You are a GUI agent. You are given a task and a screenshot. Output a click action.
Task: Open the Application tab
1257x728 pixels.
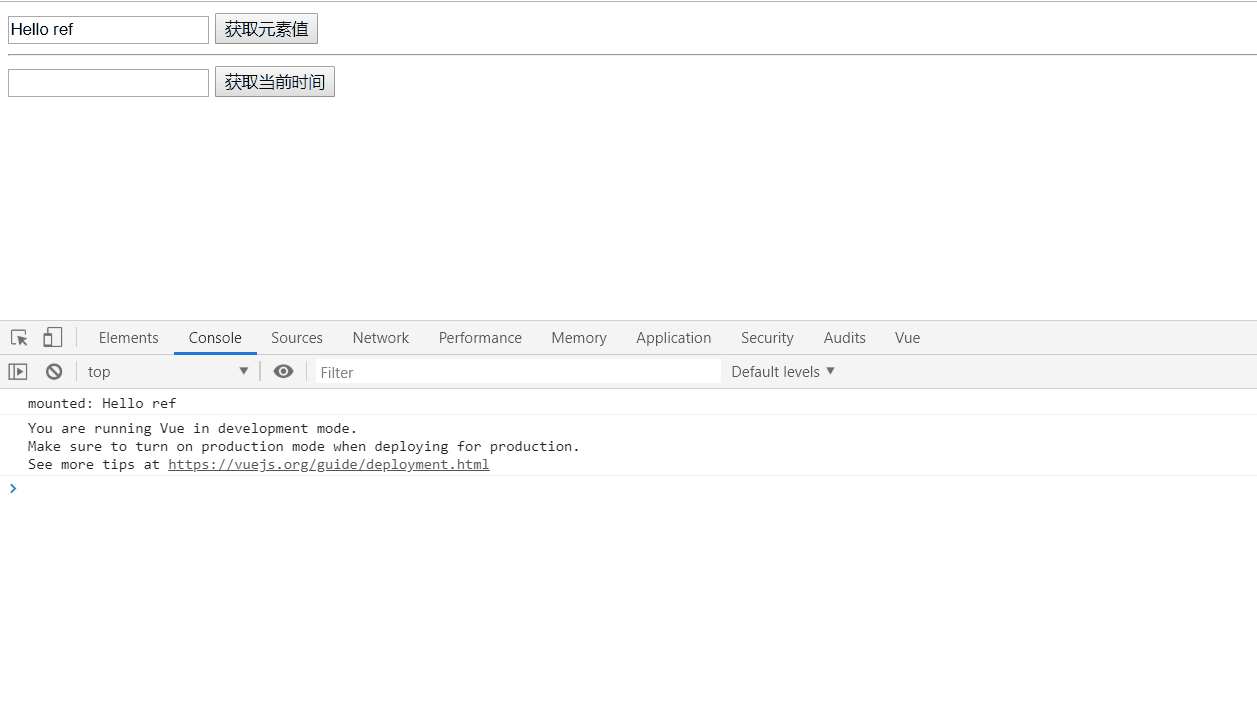coord(674,338)
